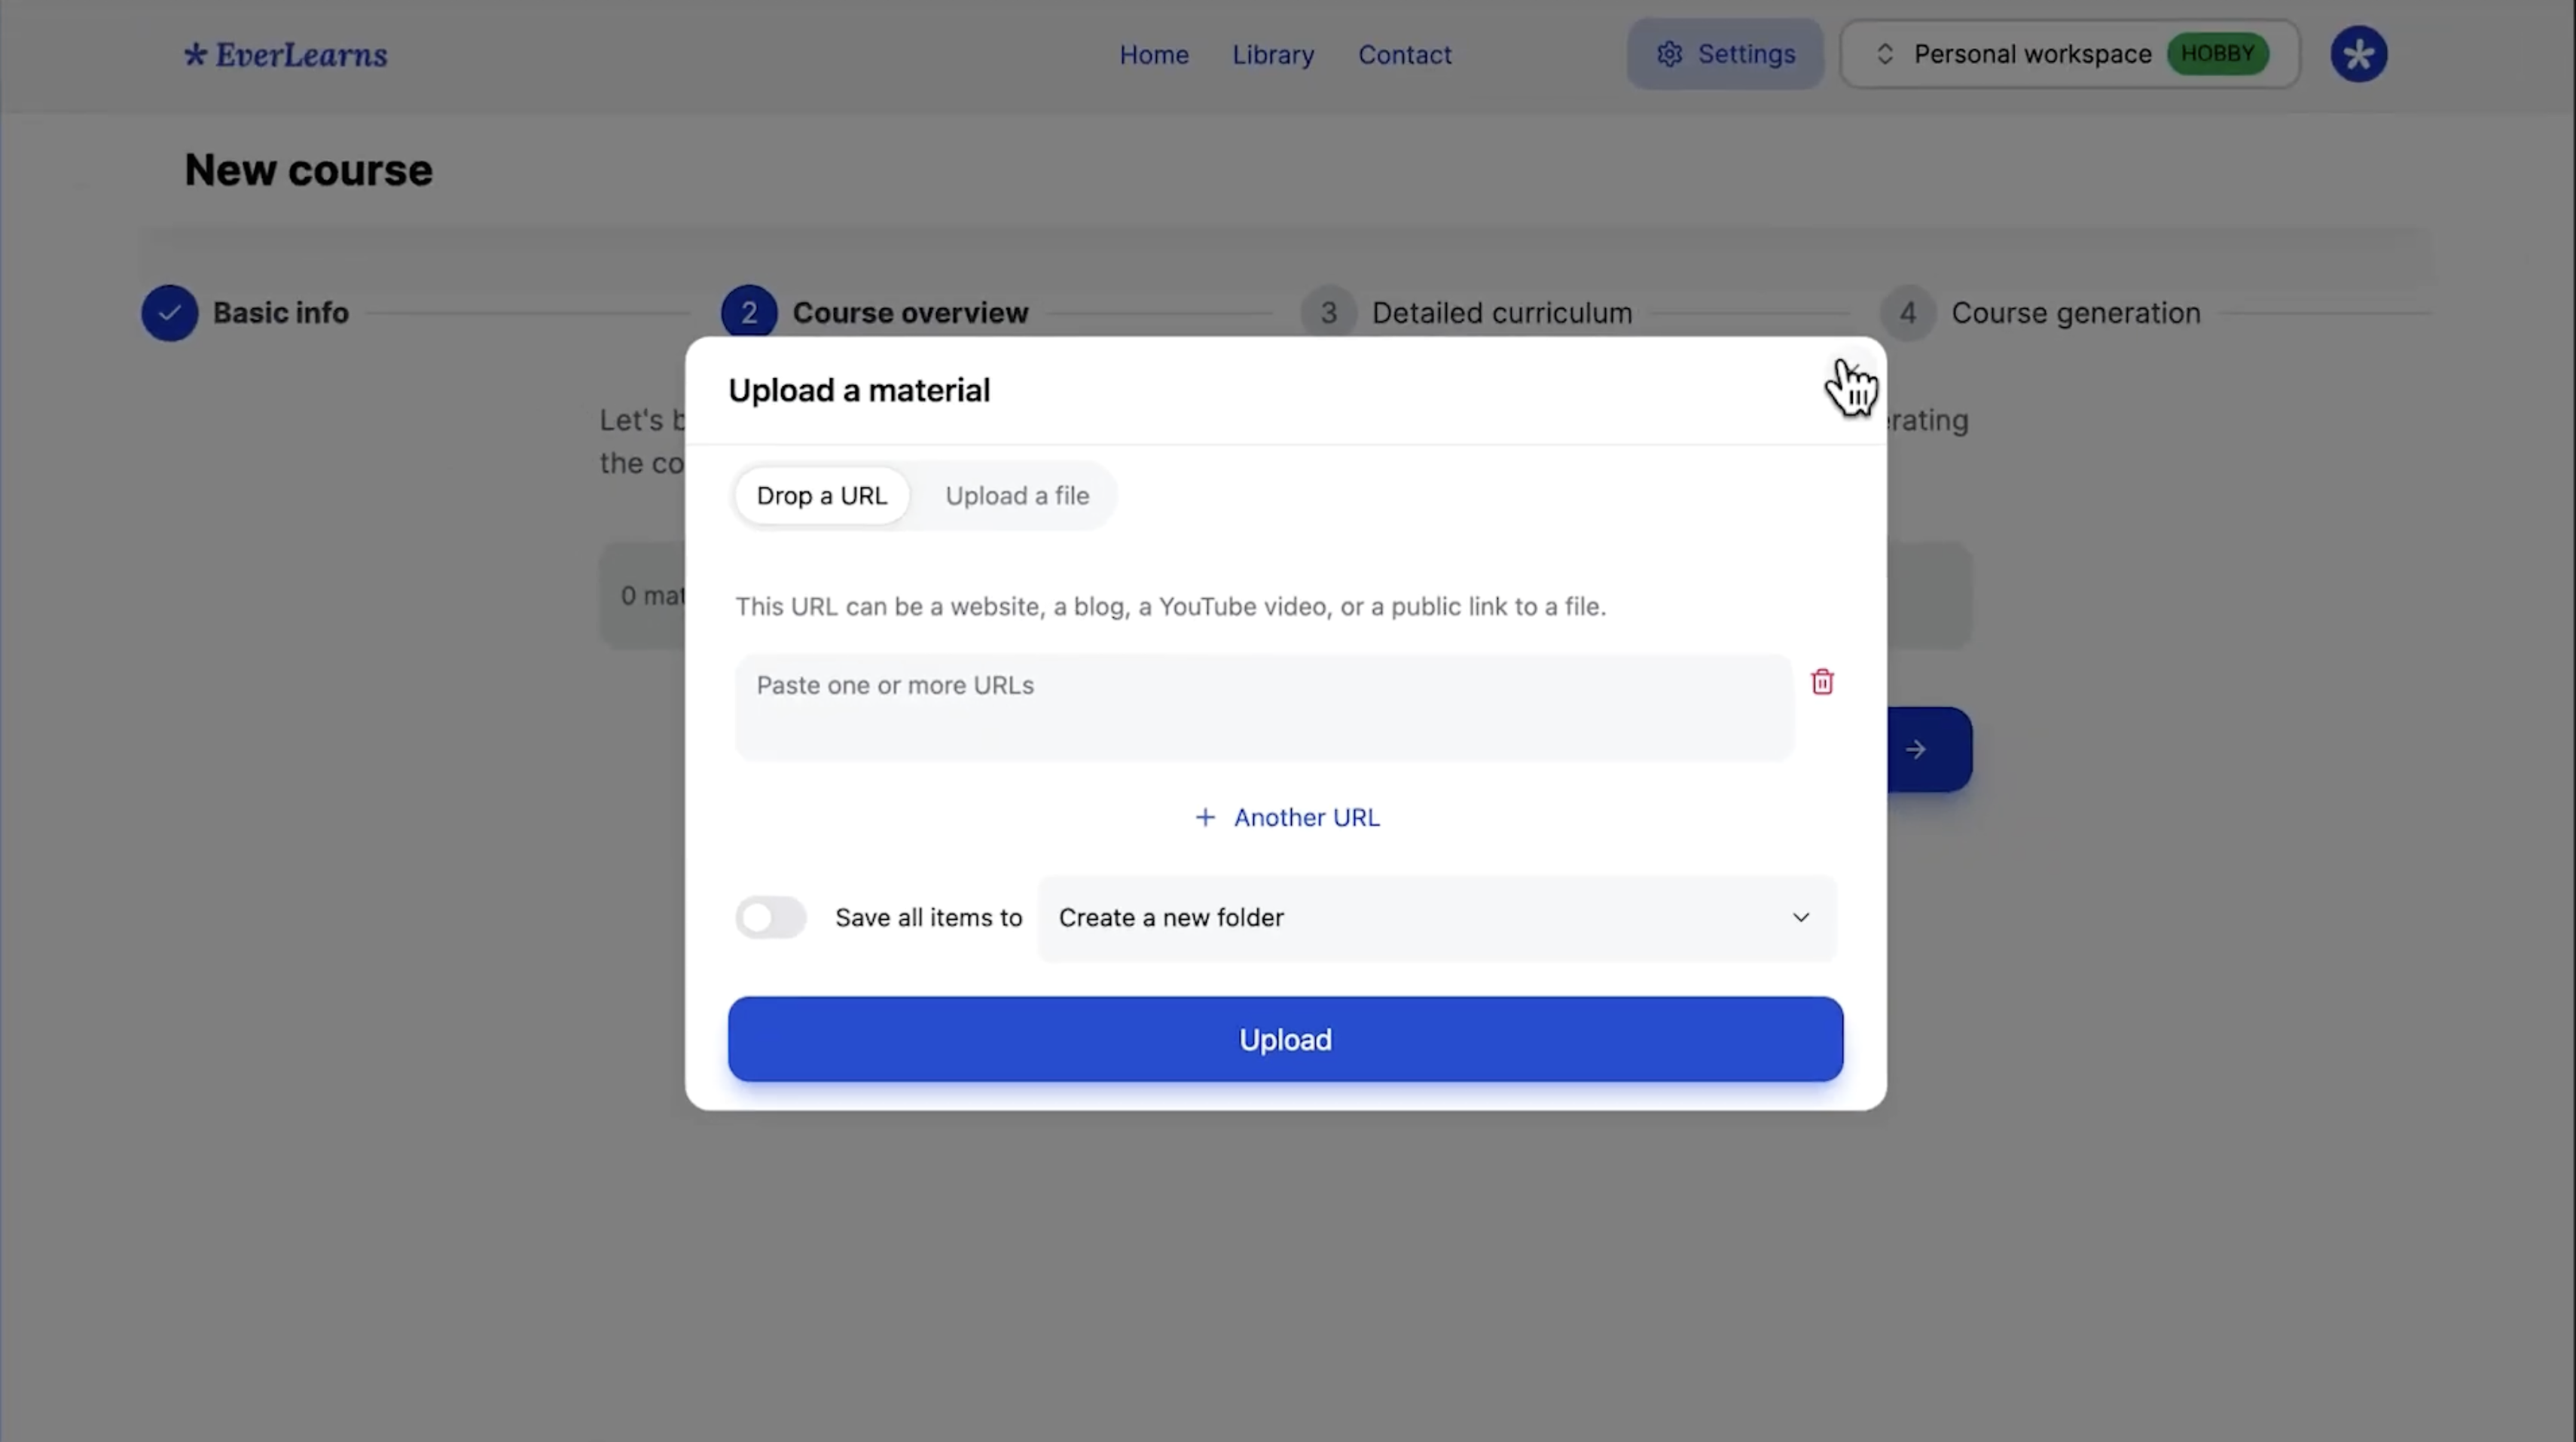Click the step 3 Detailed curriculum circle

click(x=1328, y=313)
